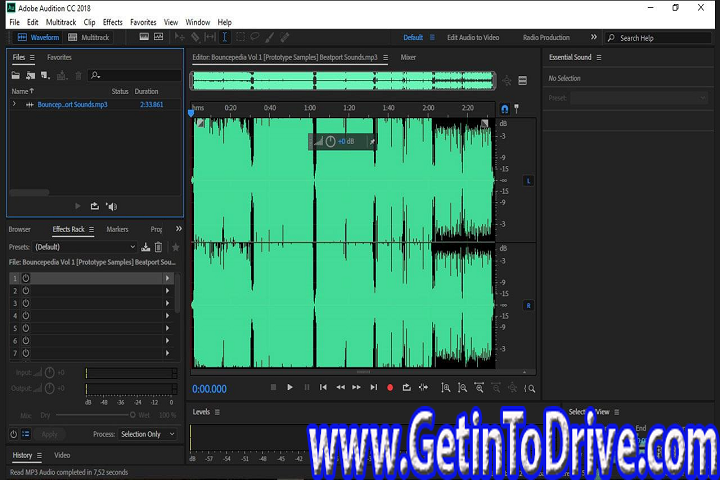The image size is (720, 480).
Task: Open the Multitrack menu
Action: 61,22
